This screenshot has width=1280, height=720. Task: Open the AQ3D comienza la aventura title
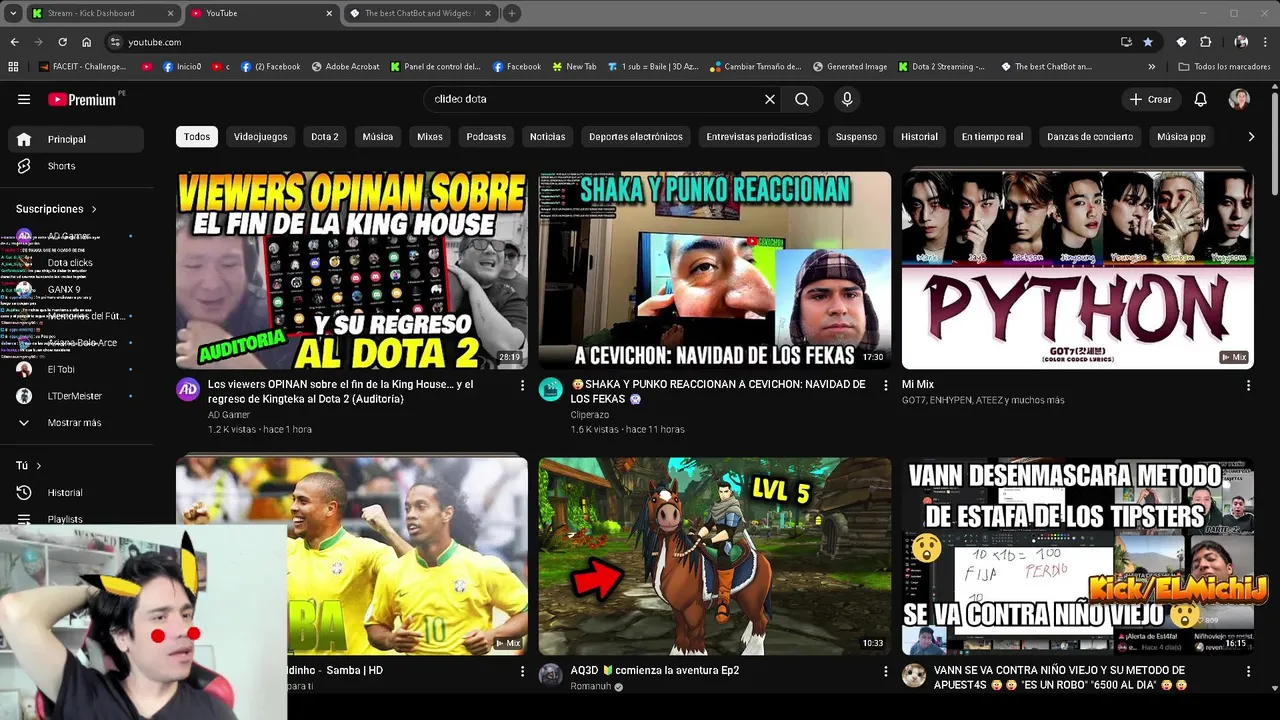655,670
